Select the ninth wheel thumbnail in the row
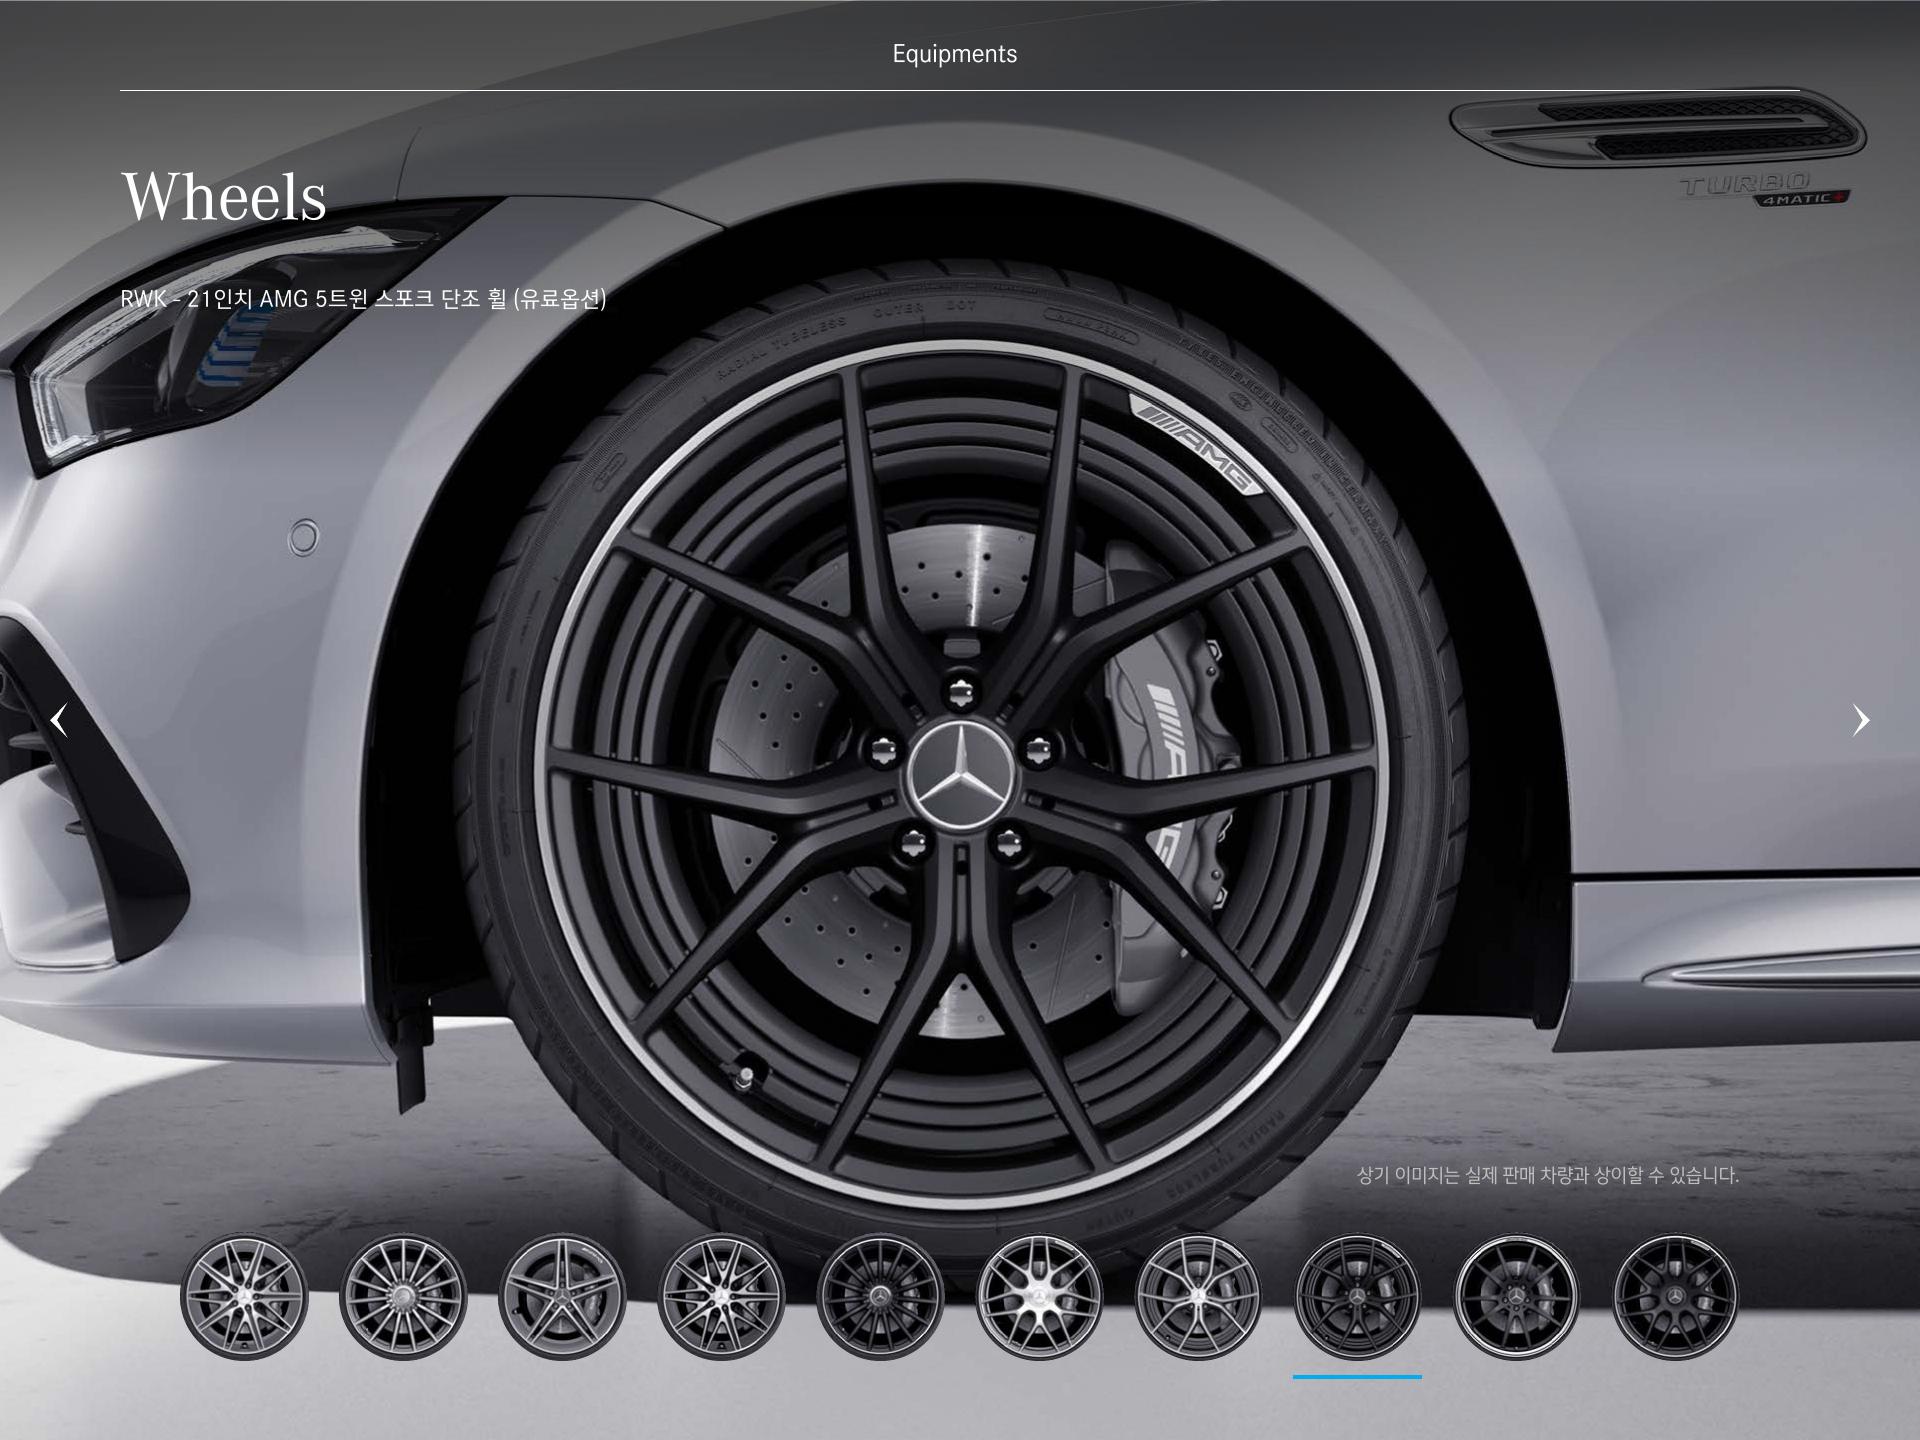The width and height of the screenshot is (1920, 1440). pyautogui.click(x=1516, y=1297)
